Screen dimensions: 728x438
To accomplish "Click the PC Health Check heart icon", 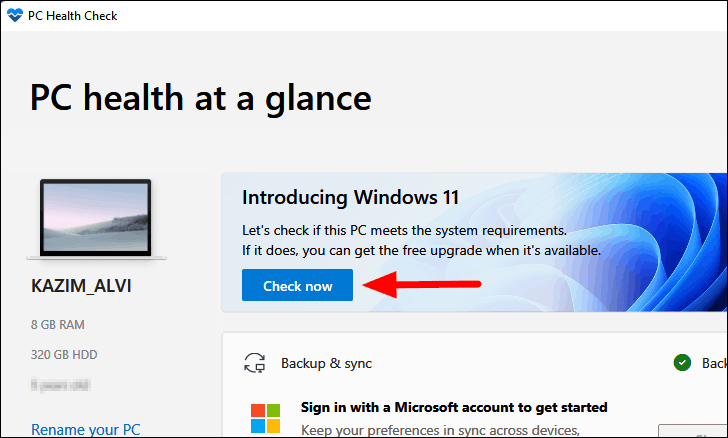I will coord(15,15).
